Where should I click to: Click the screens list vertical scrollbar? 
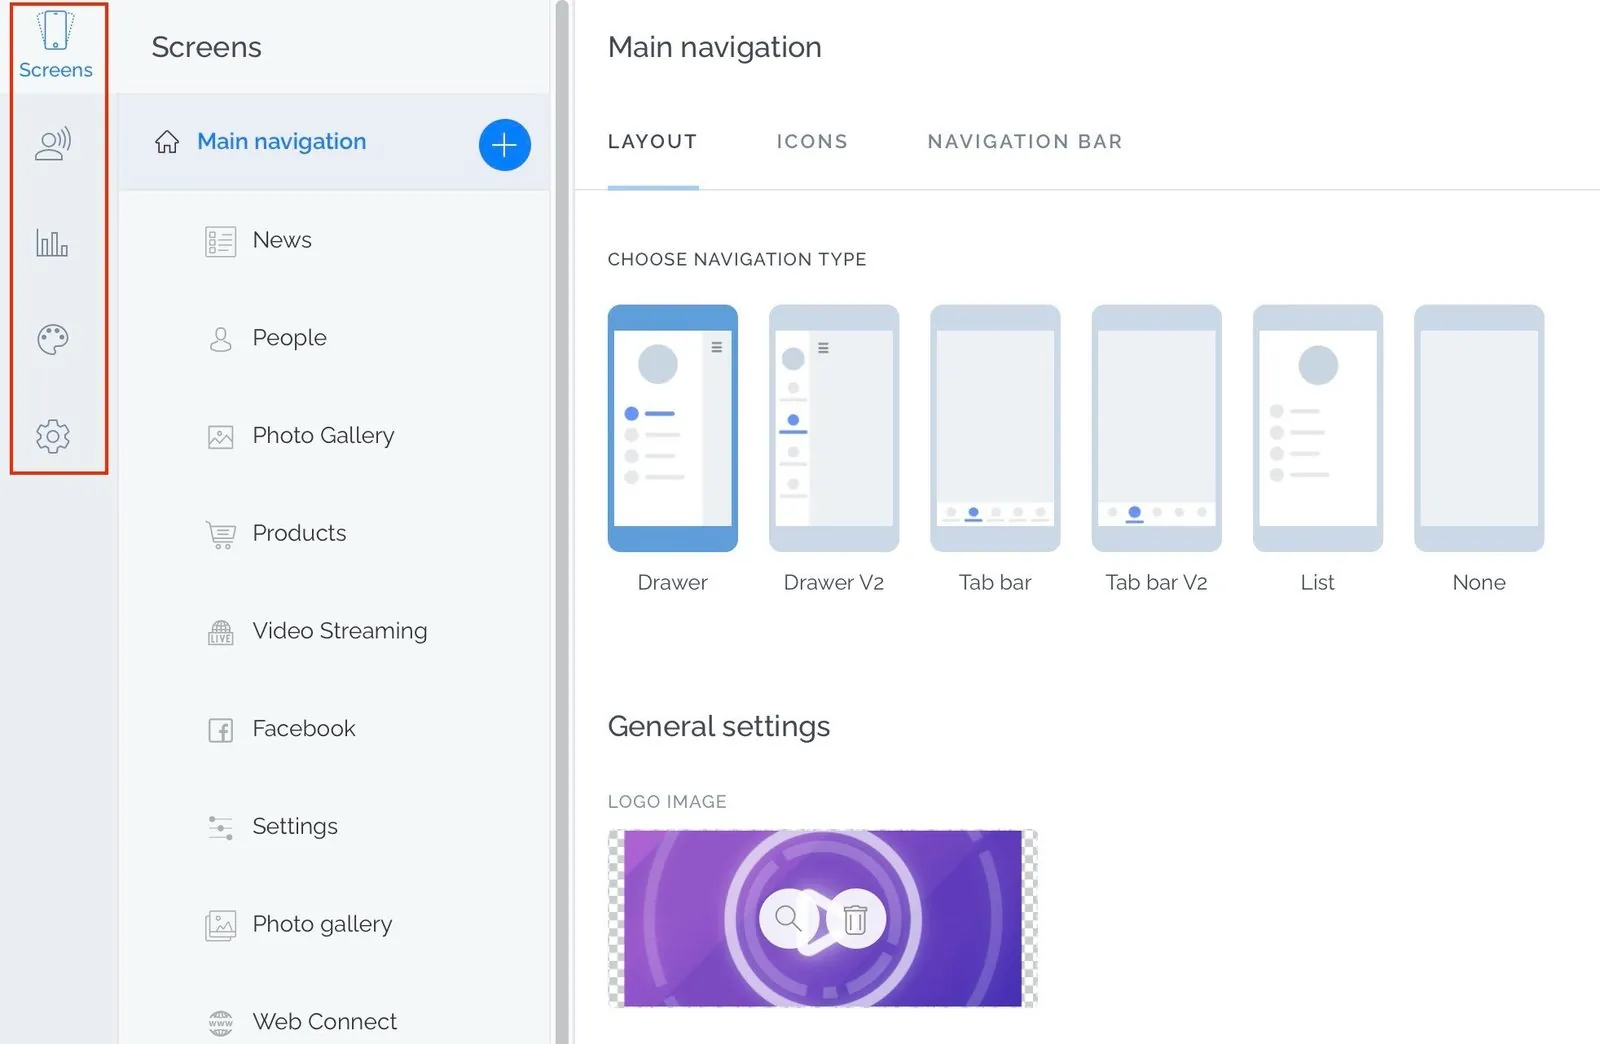pyautogui.click(x=562, y=522)
